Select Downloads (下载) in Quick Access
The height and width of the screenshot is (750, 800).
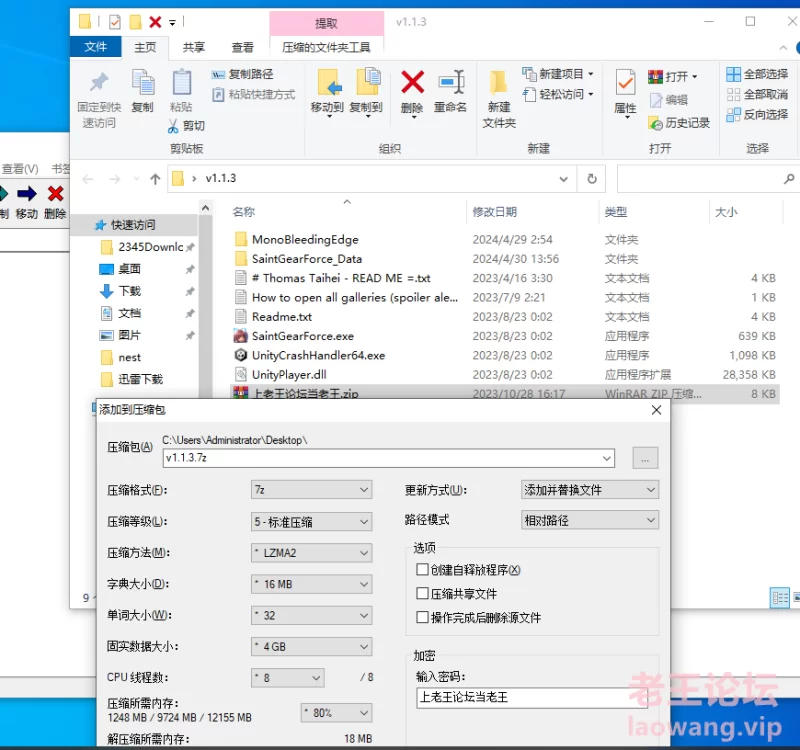click(x=130, y=291)
